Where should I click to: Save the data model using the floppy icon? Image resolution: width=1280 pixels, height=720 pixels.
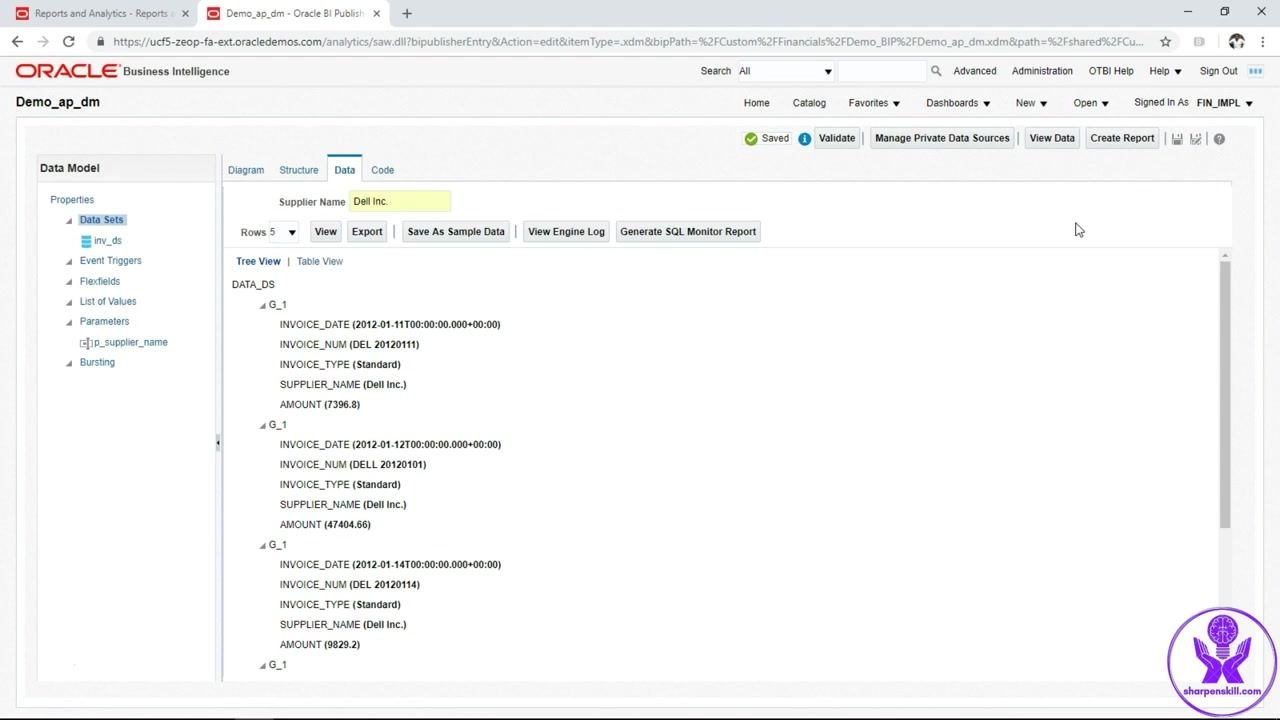[x=1177, y=139]
